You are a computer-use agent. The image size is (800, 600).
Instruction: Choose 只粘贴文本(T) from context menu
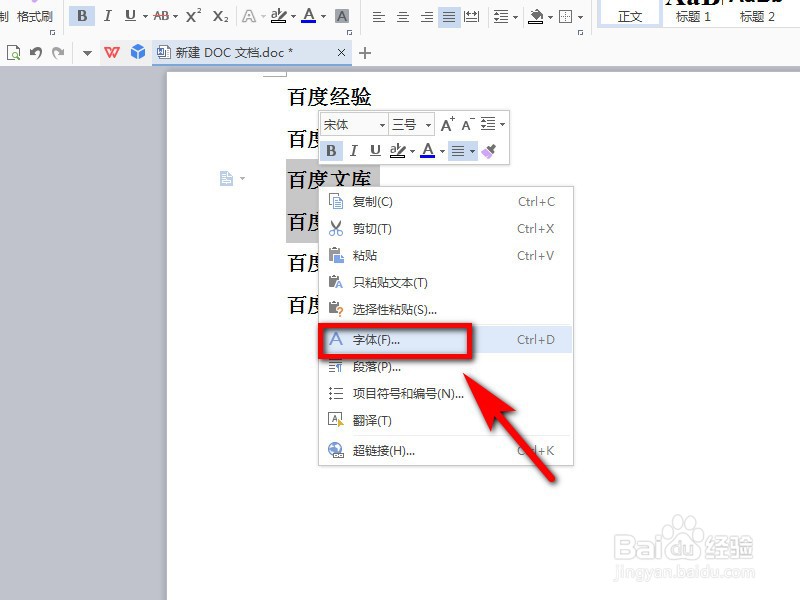pyautogui.click(x=445, y=283)
